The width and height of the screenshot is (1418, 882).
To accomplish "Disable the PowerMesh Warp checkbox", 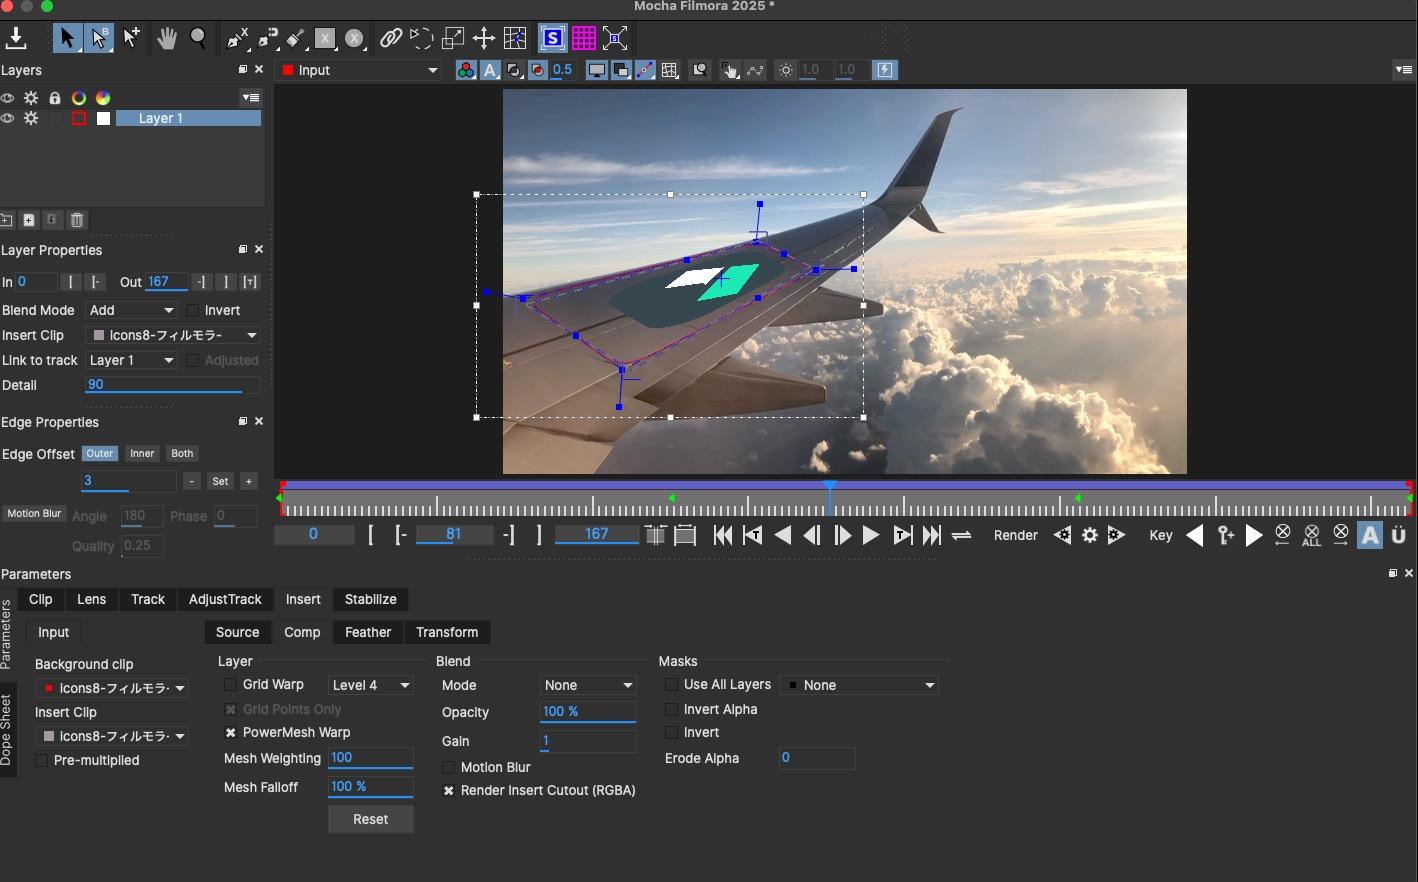I will [x=230, y=733].
